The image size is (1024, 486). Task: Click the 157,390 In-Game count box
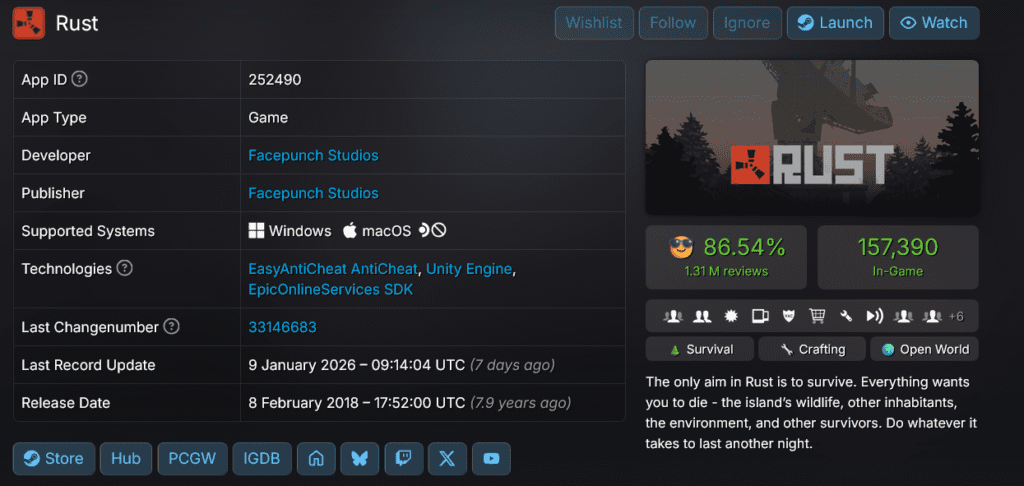[898, 257]
